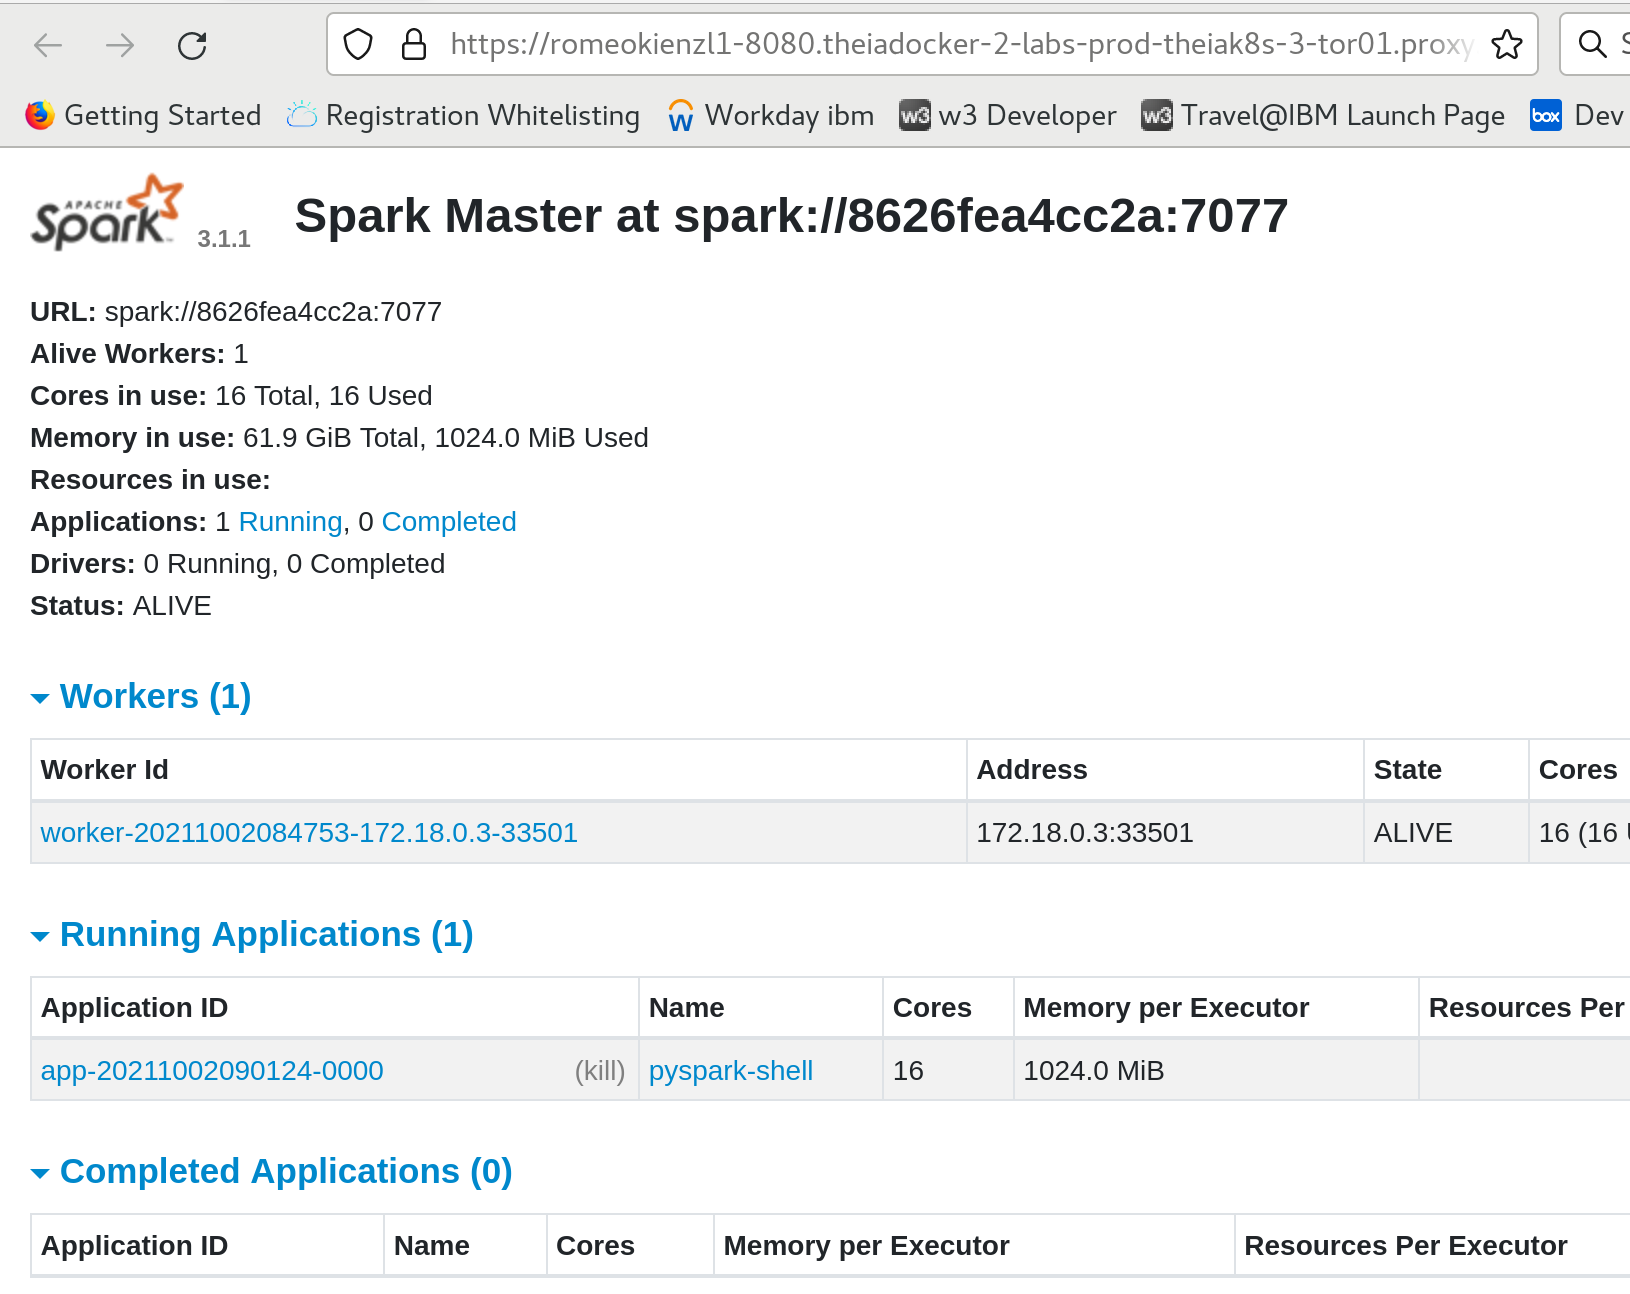1630x1294 pixels.
Task: Open app-20211002090124-0000 application link
Action: point(212,1071)
